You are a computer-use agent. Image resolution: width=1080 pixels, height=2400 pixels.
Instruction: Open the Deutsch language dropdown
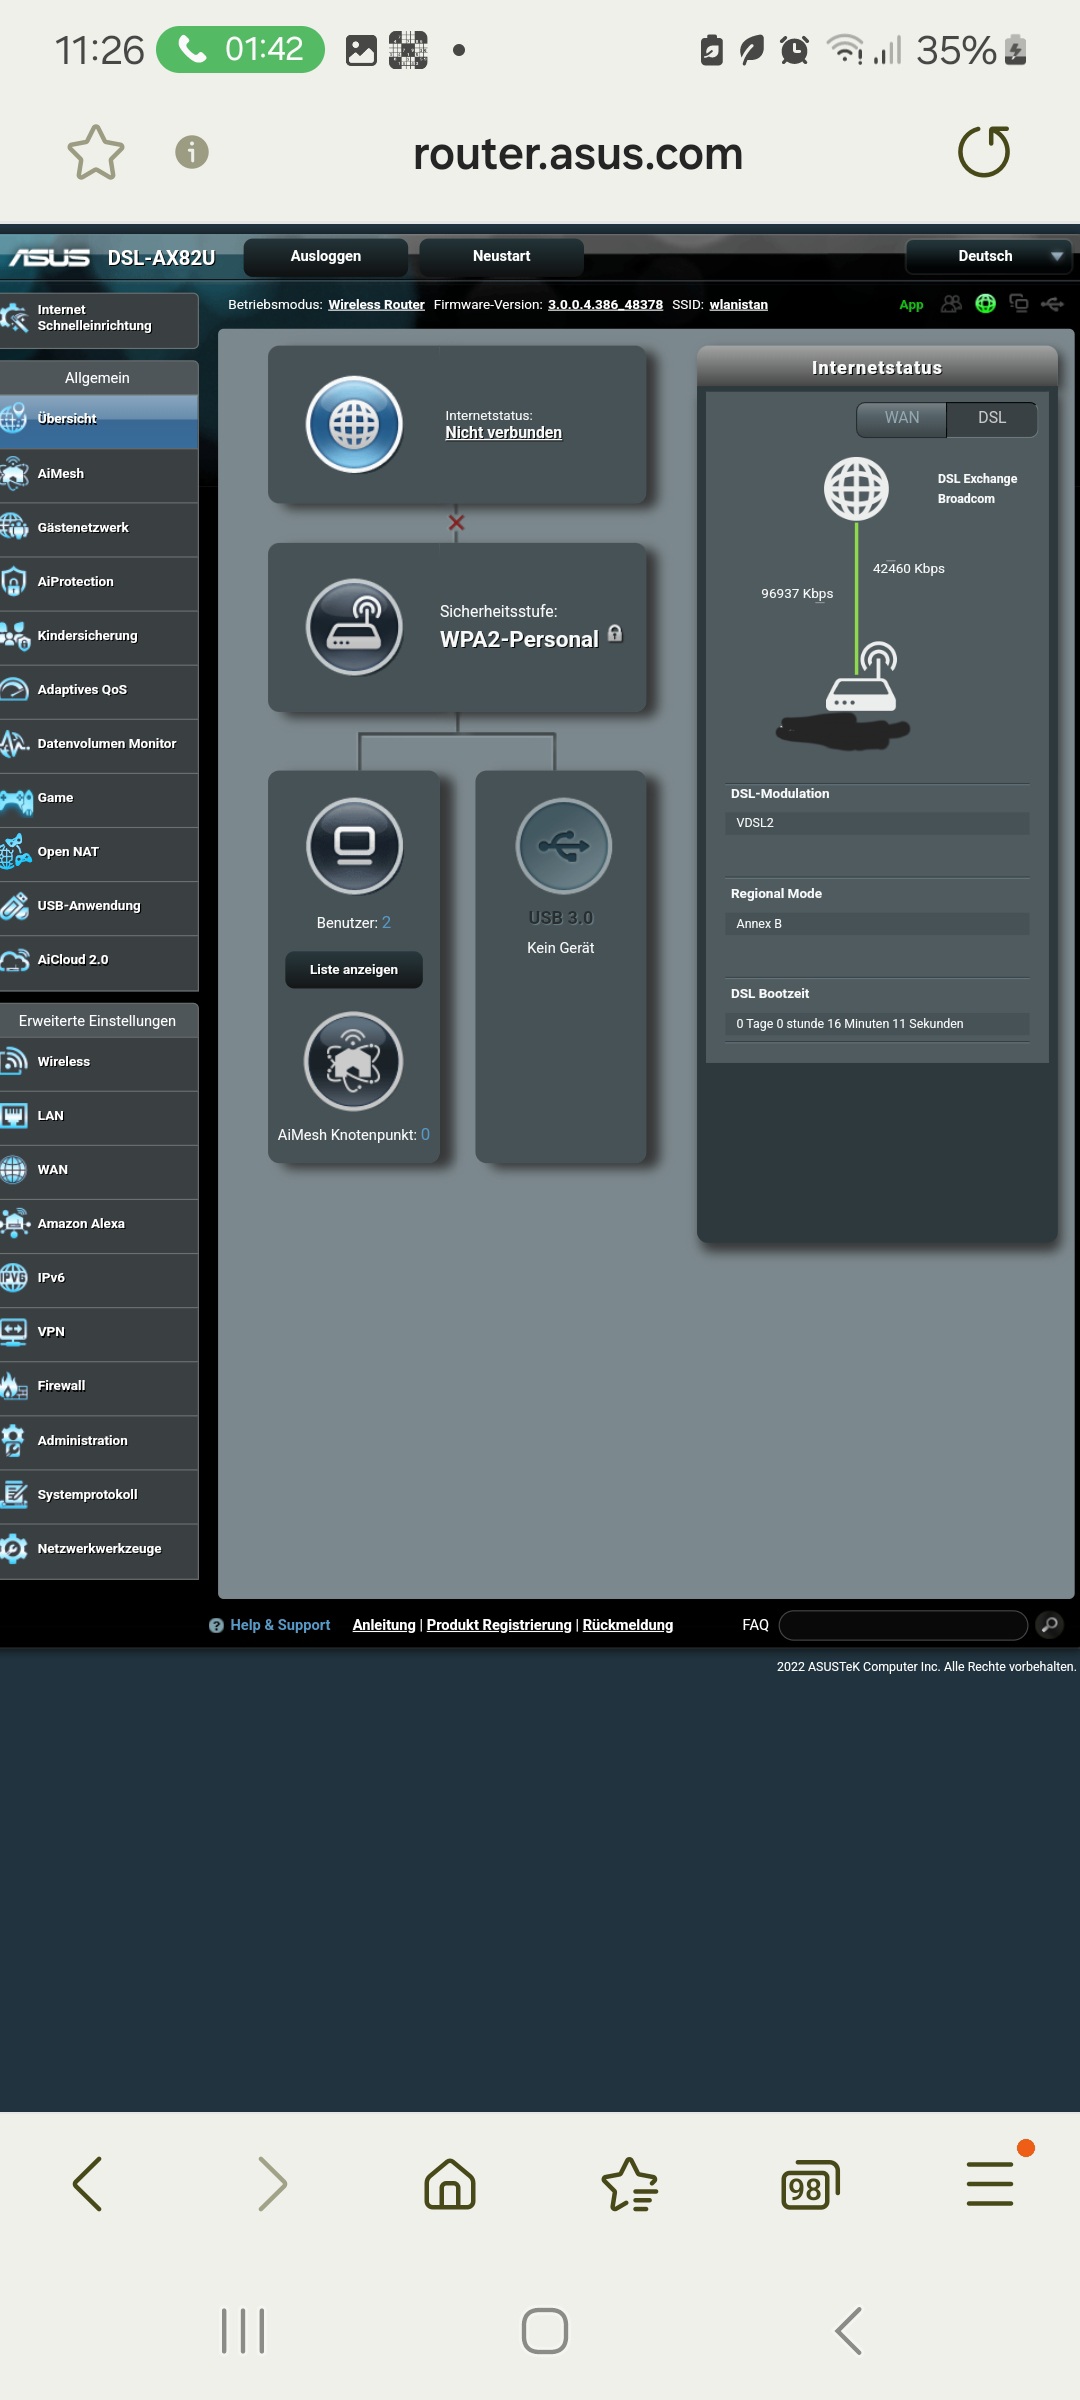point(988,256)
